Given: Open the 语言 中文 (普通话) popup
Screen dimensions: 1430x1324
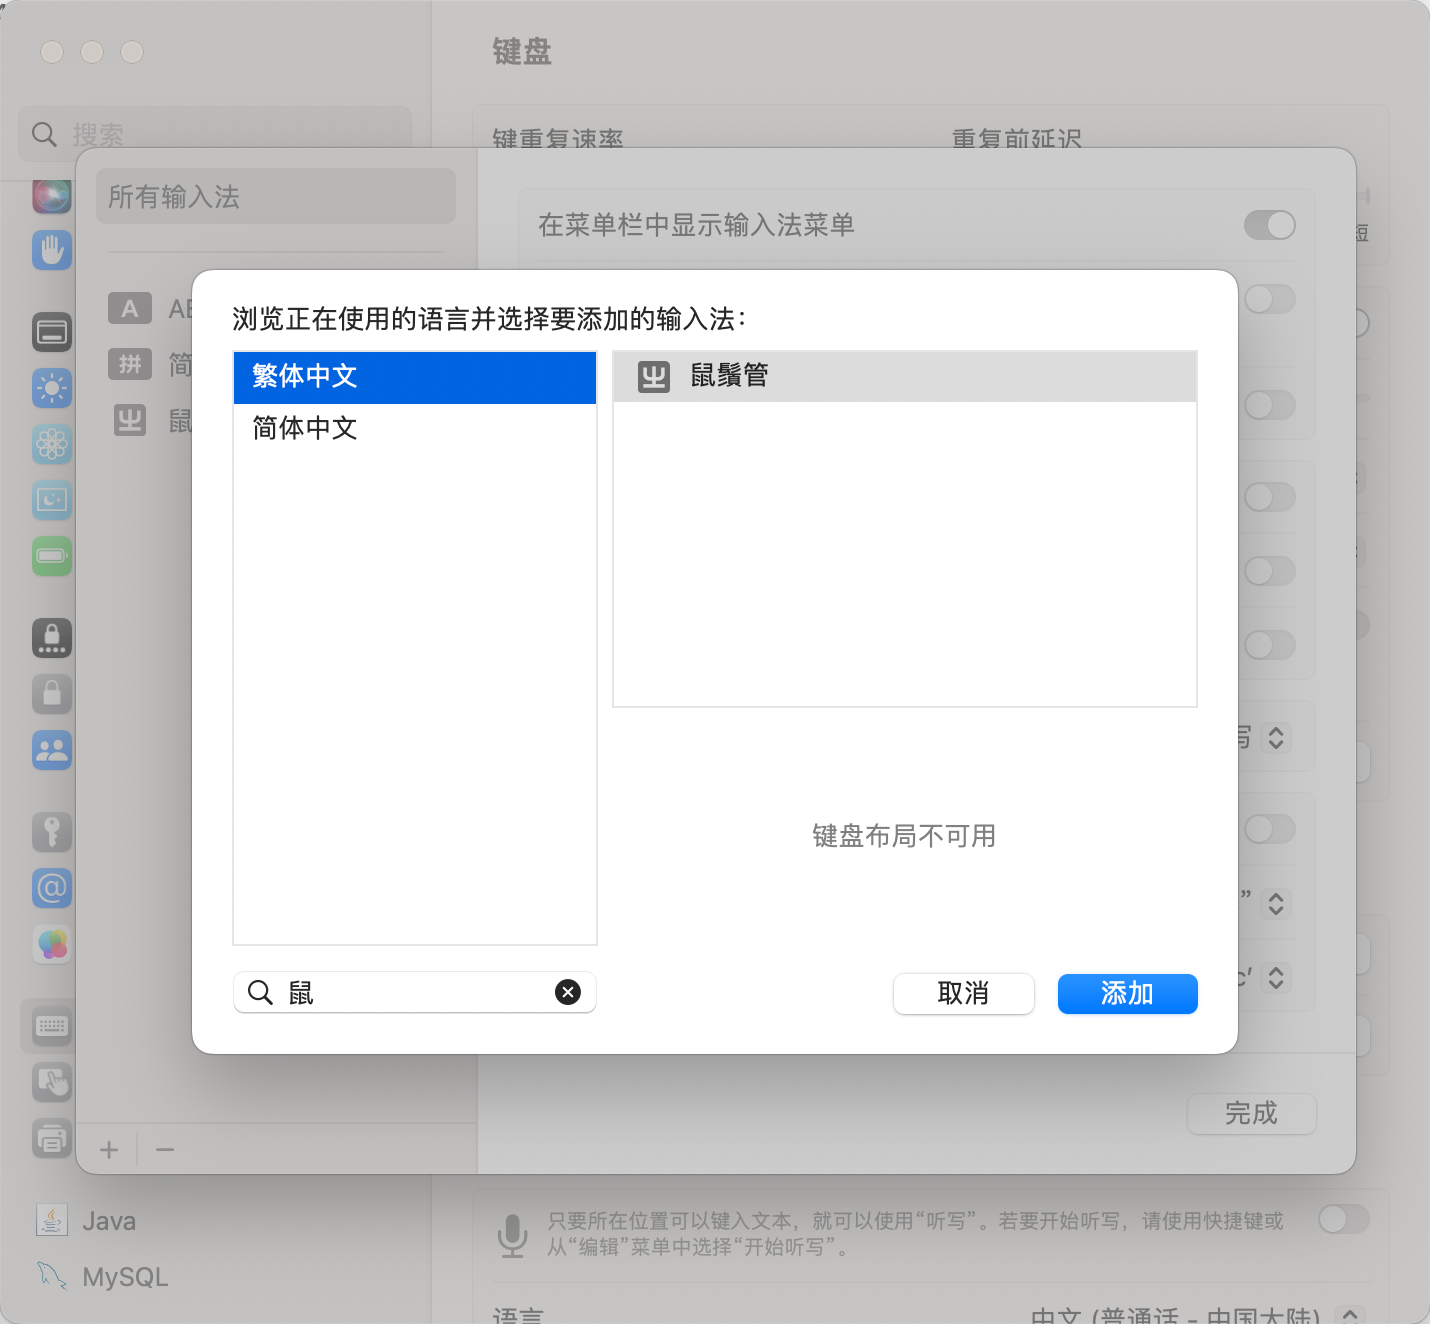Looking at the screenshot, I should [1350, 1314].
